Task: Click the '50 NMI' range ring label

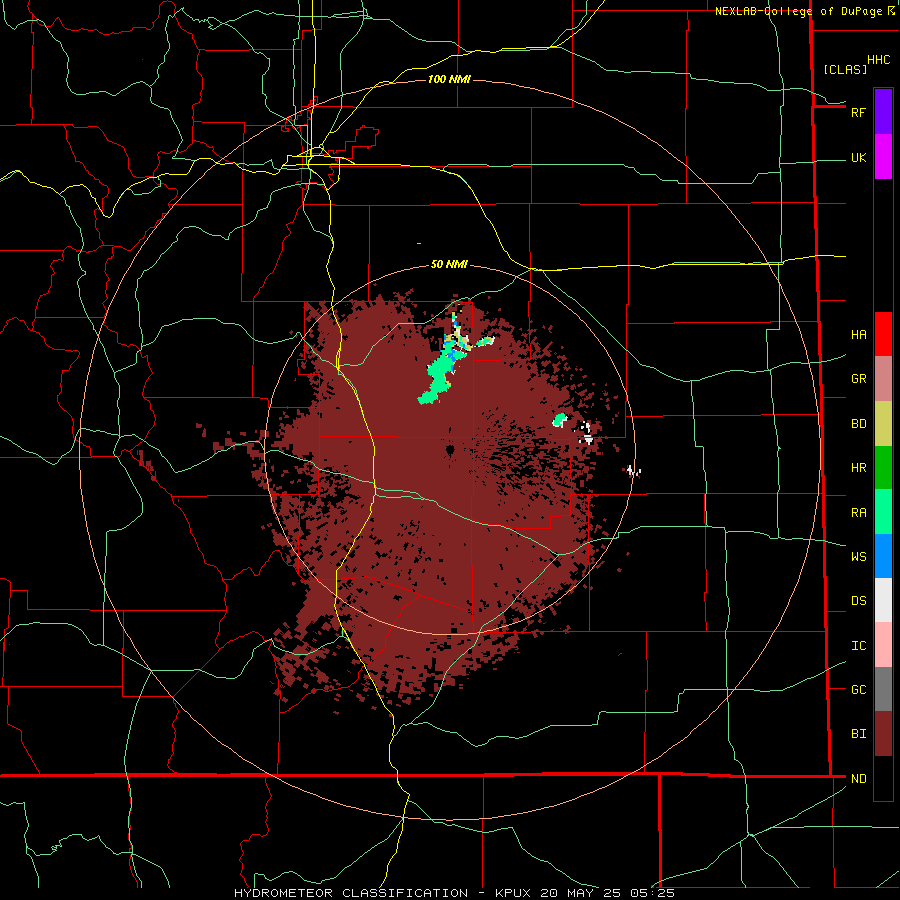Action: pyautogui.click(x=449, y=264)
